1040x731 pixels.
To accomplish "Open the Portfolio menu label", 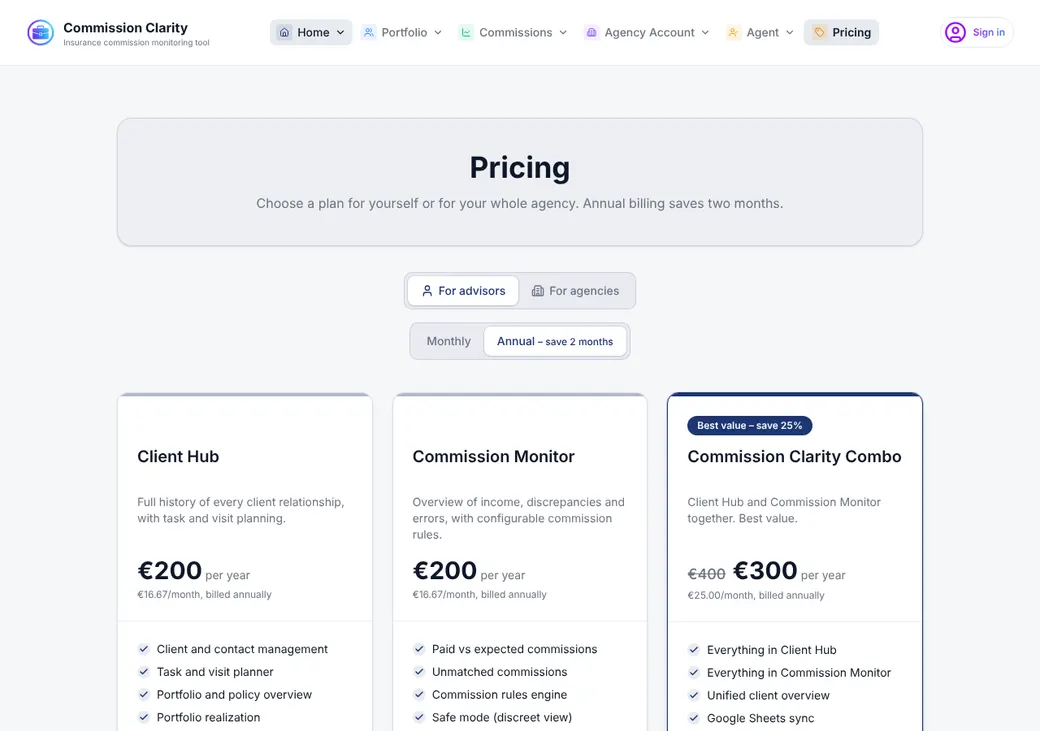I will 404,33.
